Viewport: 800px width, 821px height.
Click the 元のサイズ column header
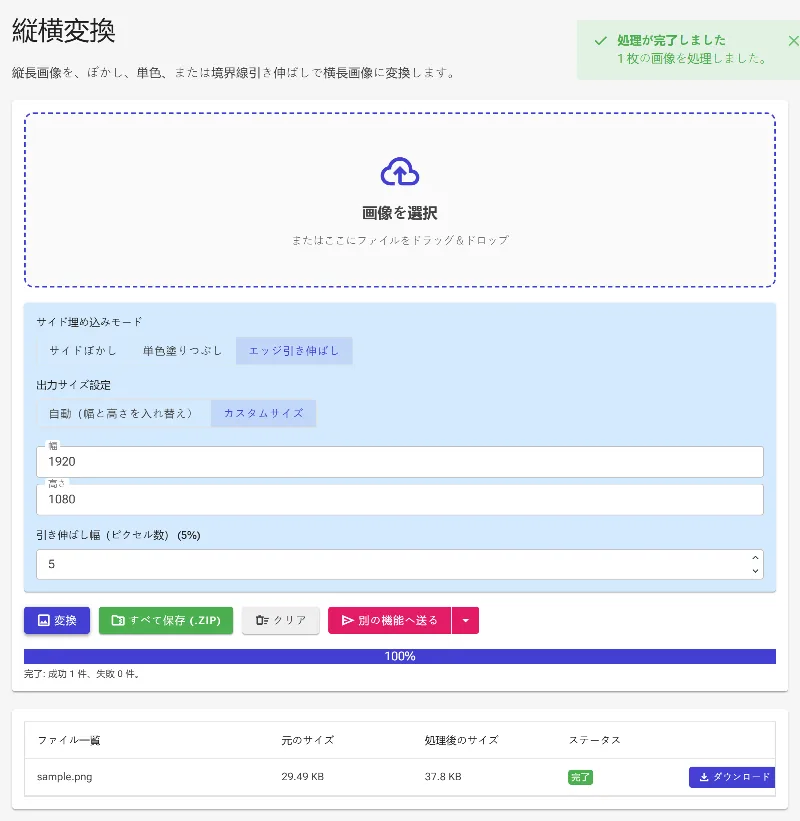[x=308, y=740]
